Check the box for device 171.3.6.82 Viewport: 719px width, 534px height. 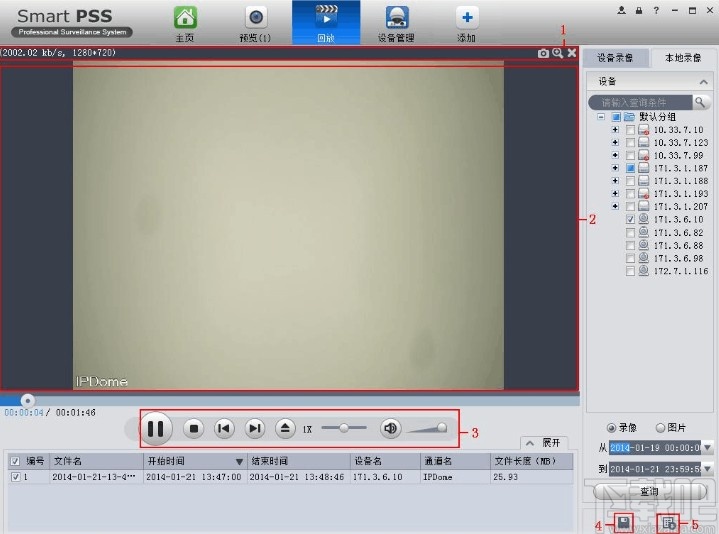click(631, 233)
